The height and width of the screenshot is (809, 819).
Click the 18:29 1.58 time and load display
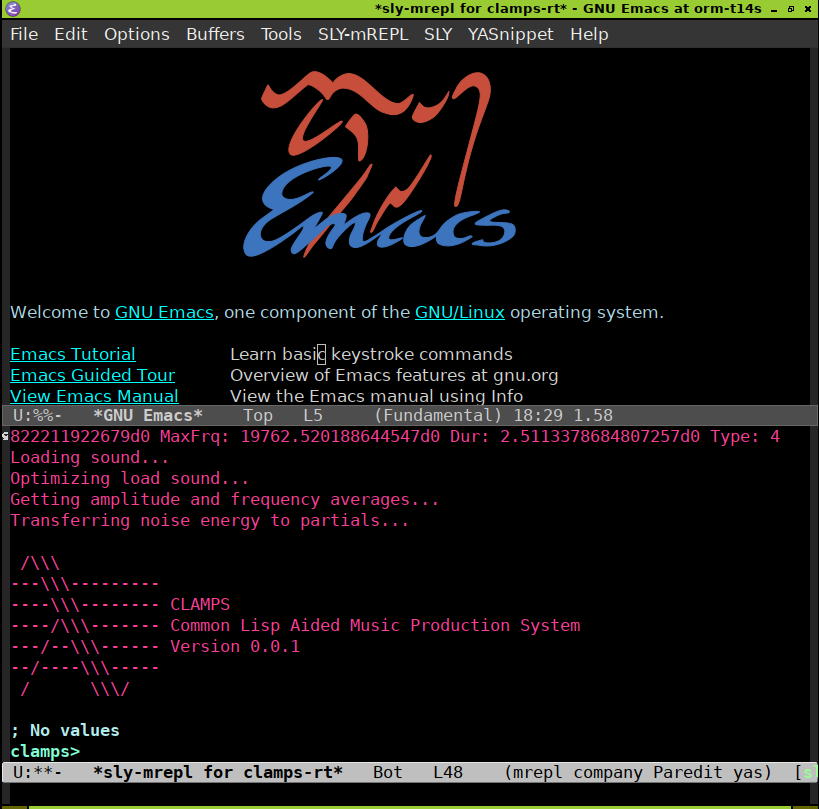point(563,416)
